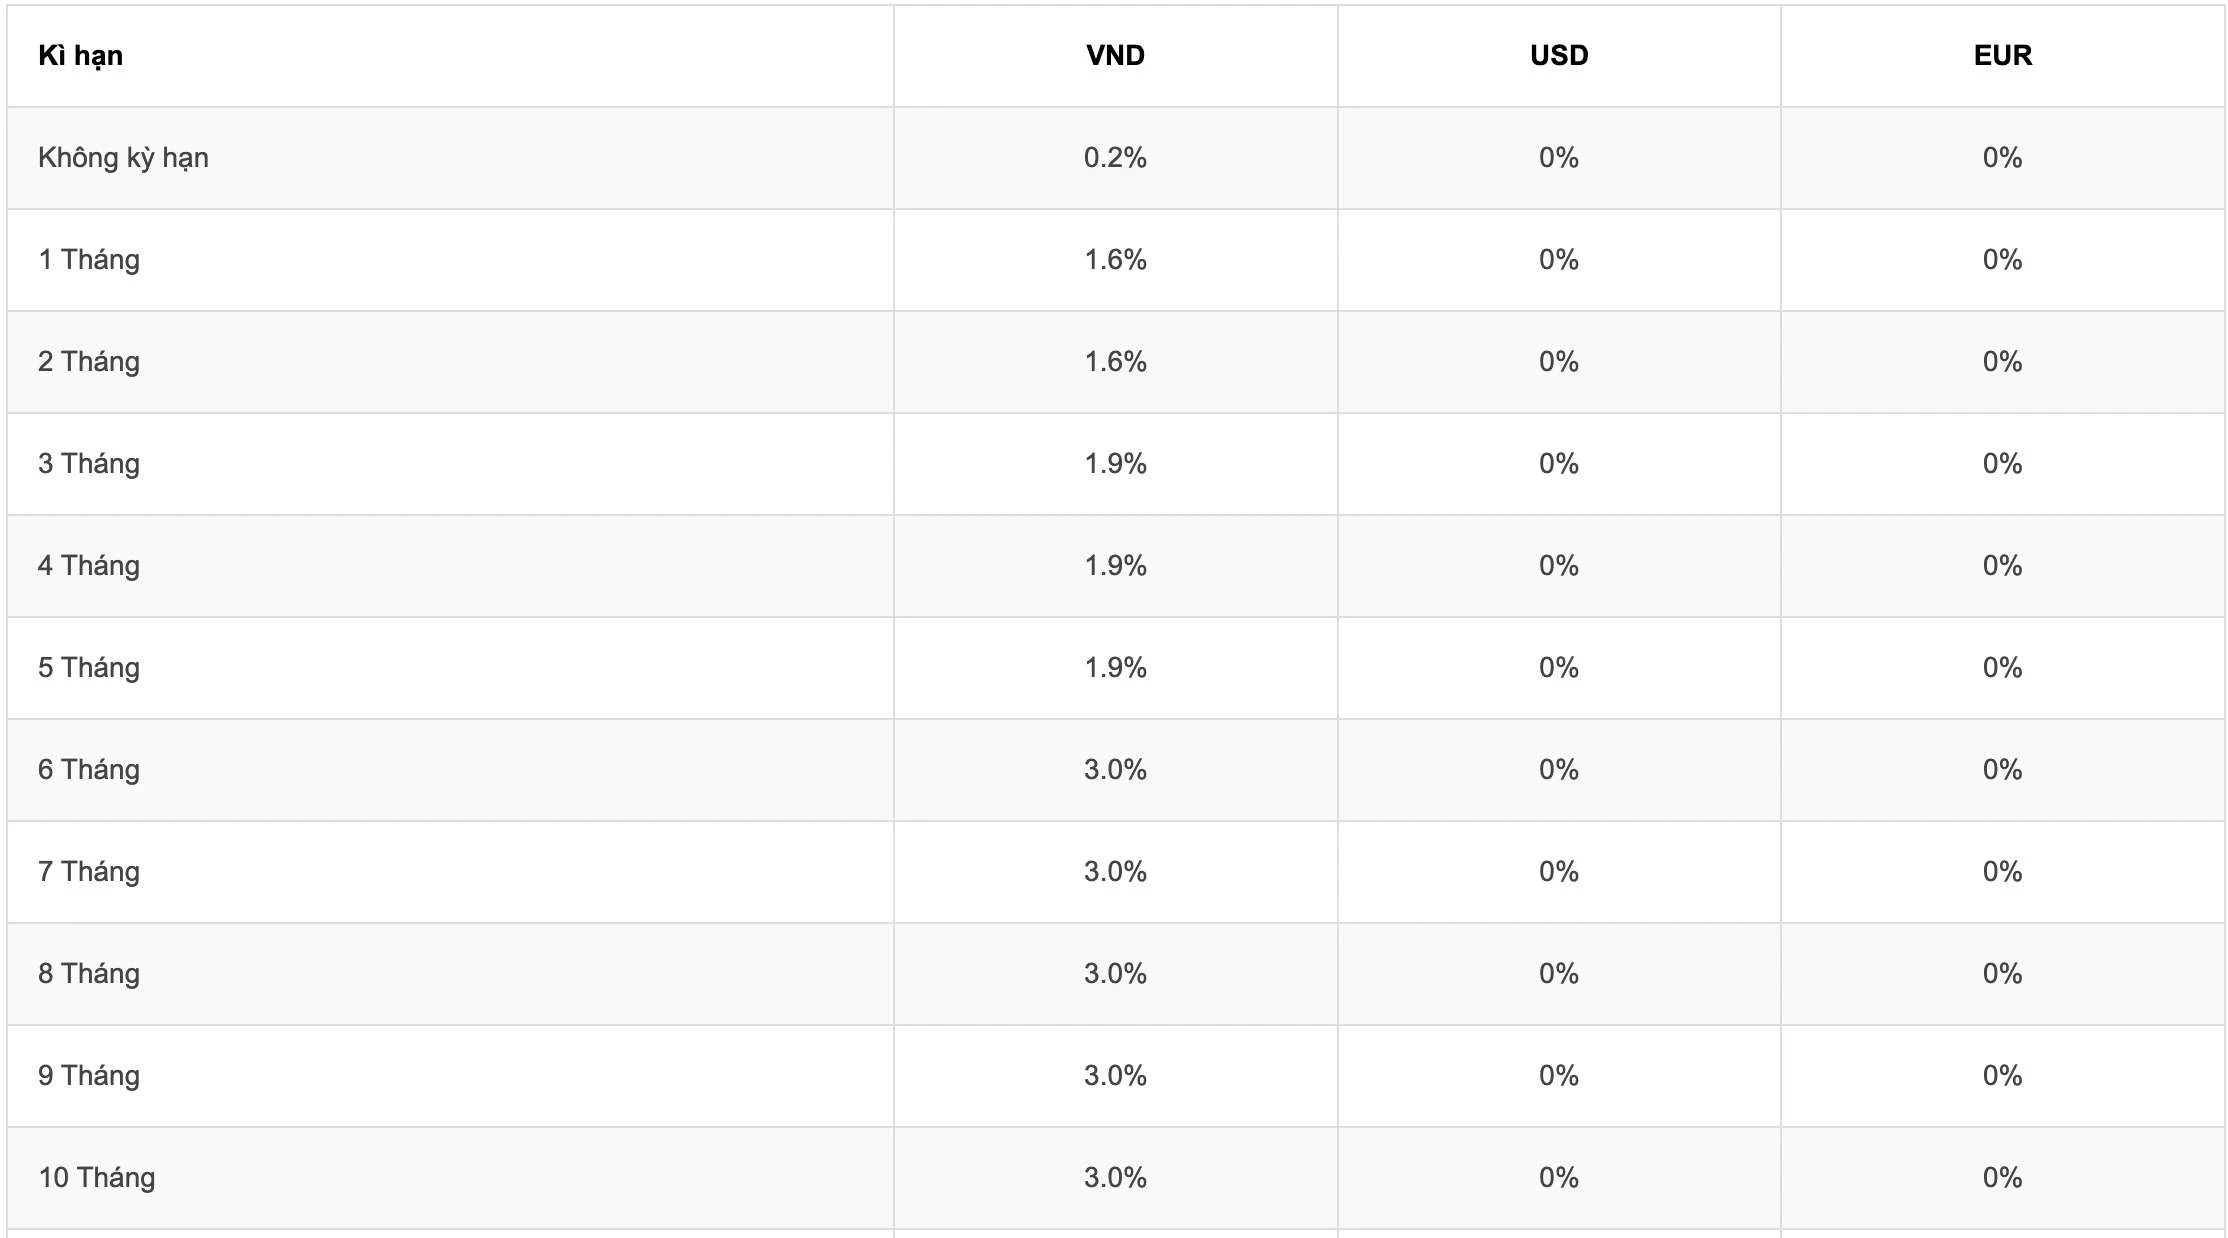Click the EUR column header
Viewport: 2228px width, 1238px height.
(2002, 56)
